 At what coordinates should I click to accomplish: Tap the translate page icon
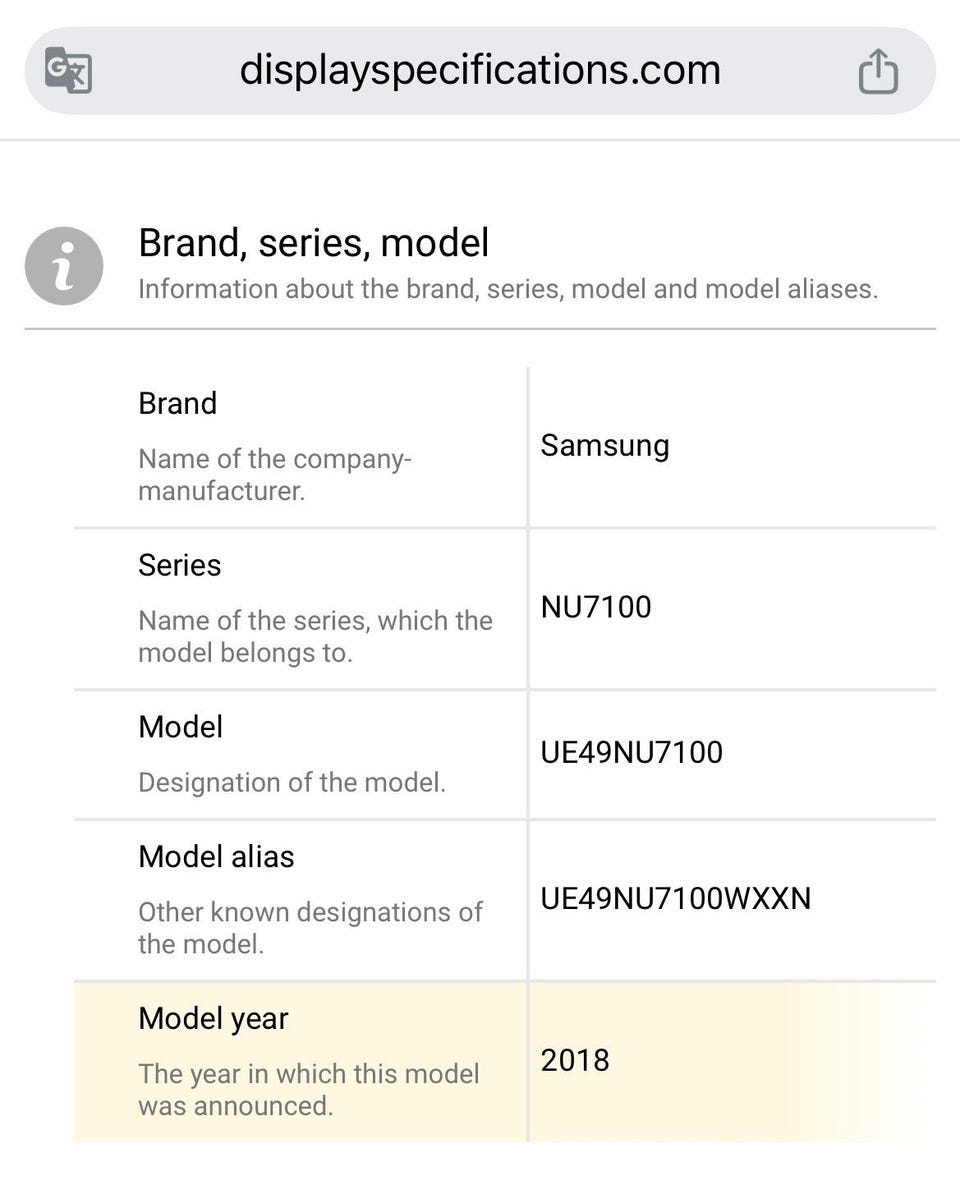click(x=69, y=72)
